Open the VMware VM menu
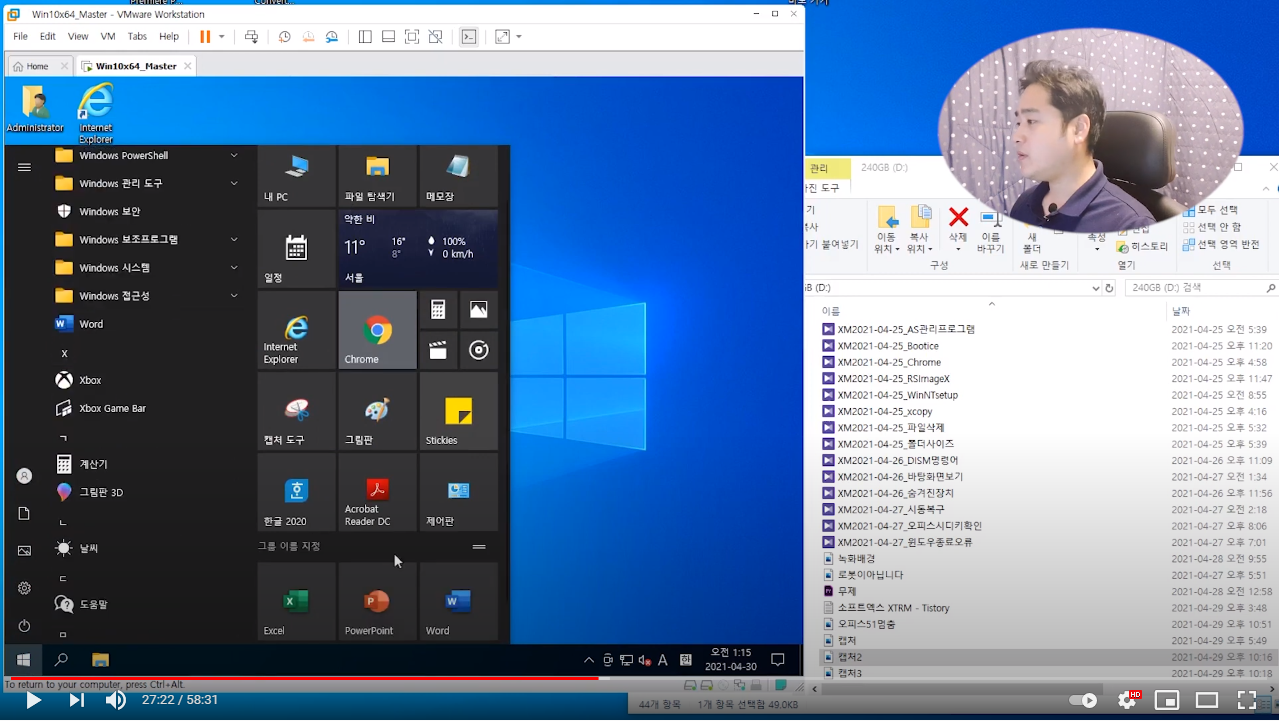Screen dimensions: 1279x721 click(x=108, y=36)
